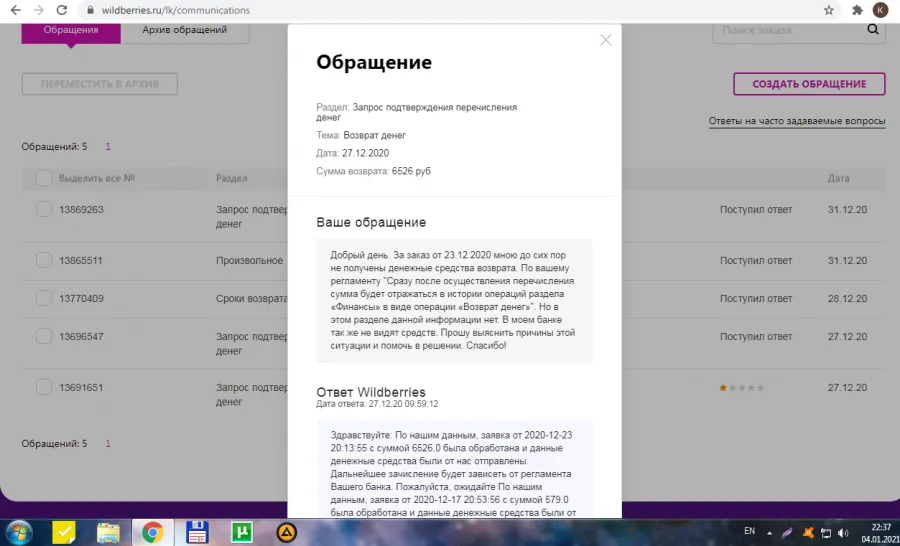
Task: Click page number 1 below the table
Action: click(108, 443)
